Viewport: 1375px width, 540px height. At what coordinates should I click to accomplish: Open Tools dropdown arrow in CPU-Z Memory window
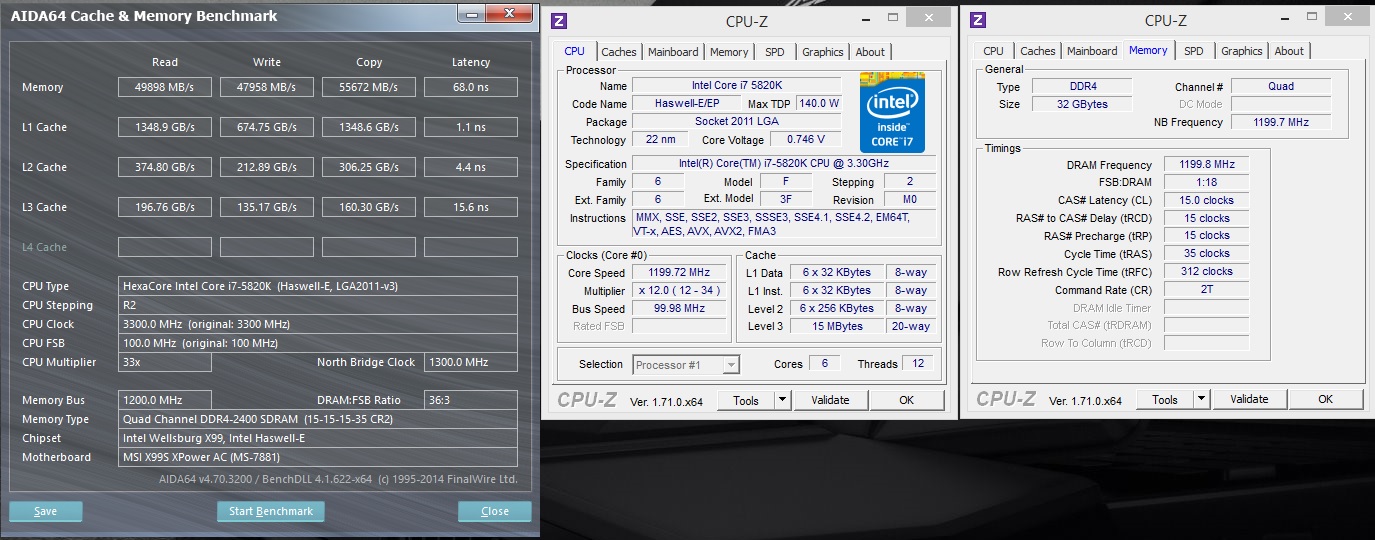pyautogui.click(x=1201, y=399)
